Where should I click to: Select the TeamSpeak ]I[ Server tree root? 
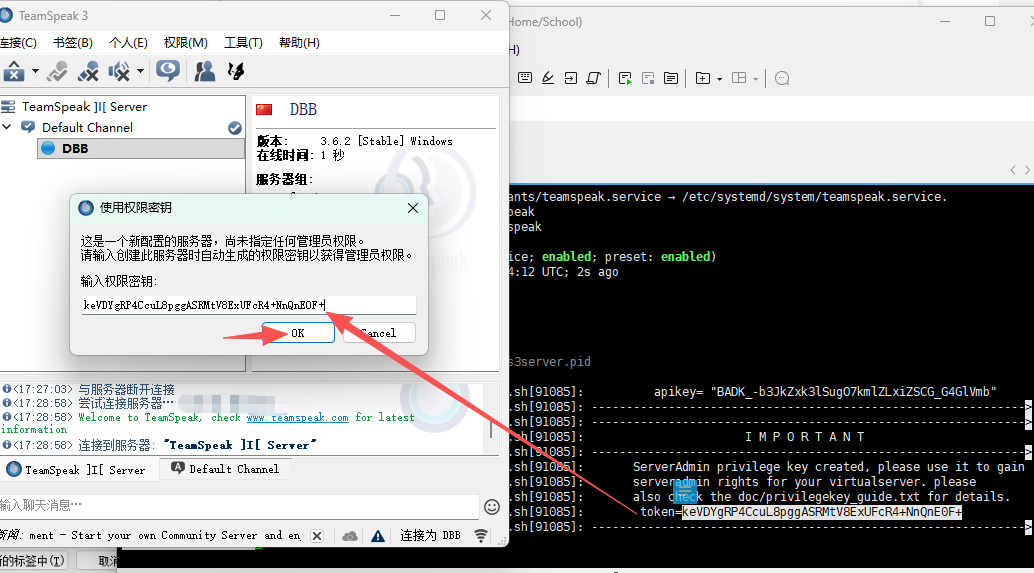[x=84, y=107]
